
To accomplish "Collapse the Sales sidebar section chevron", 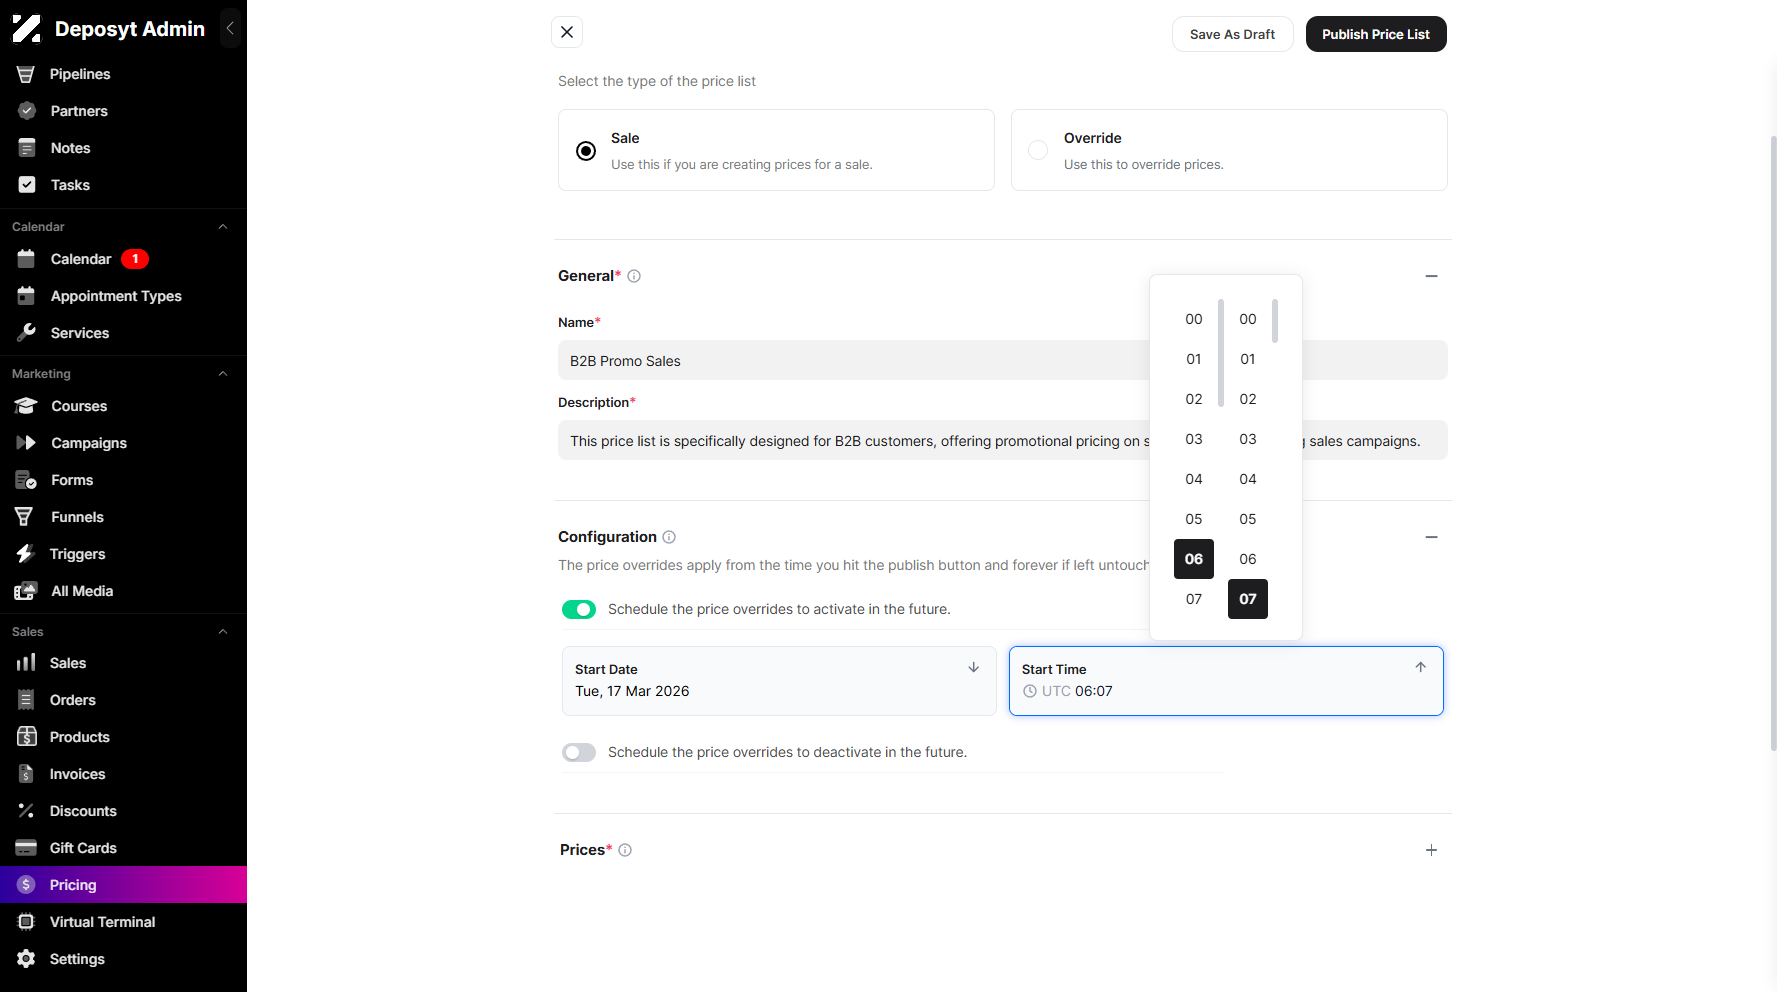I will tap(223, 632).
